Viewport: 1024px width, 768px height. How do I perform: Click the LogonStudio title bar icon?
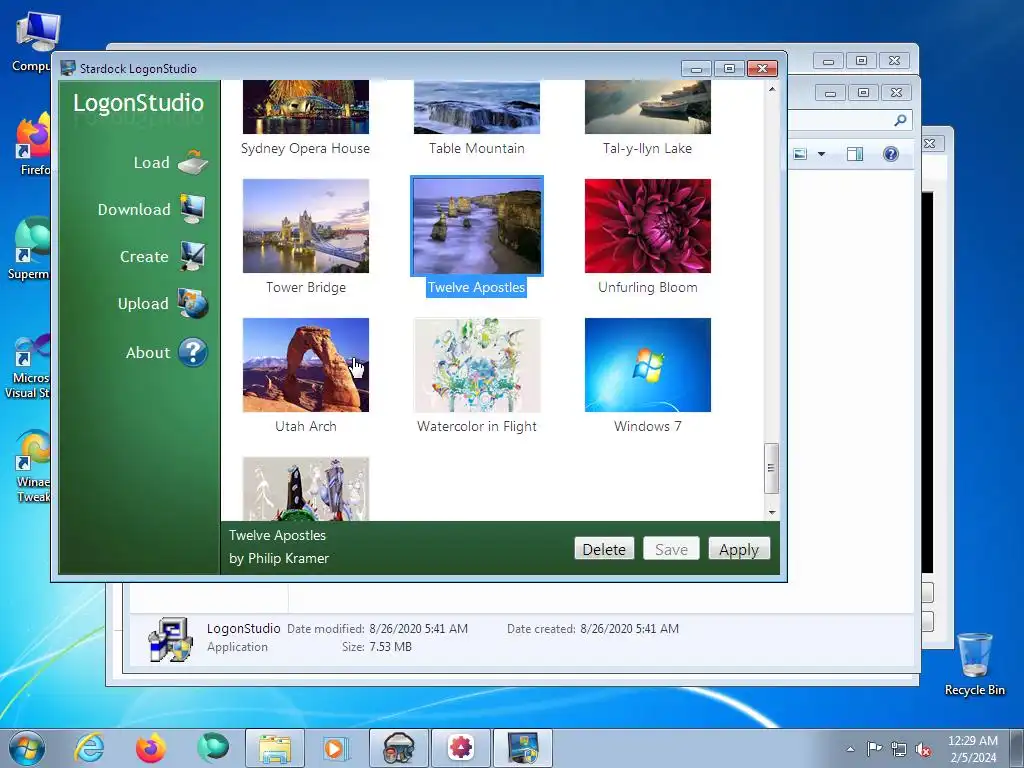click(67, 68)
